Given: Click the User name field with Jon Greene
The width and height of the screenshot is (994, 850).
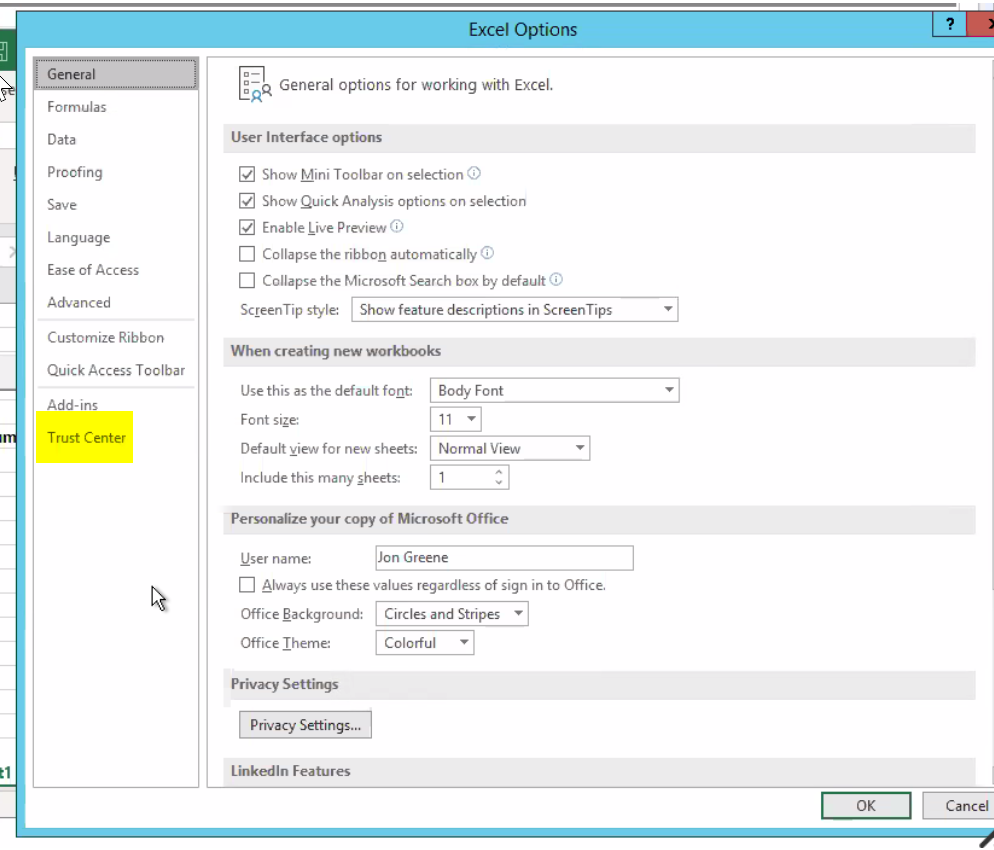Looking at the screenshot, I should click(x=504, y=558).
